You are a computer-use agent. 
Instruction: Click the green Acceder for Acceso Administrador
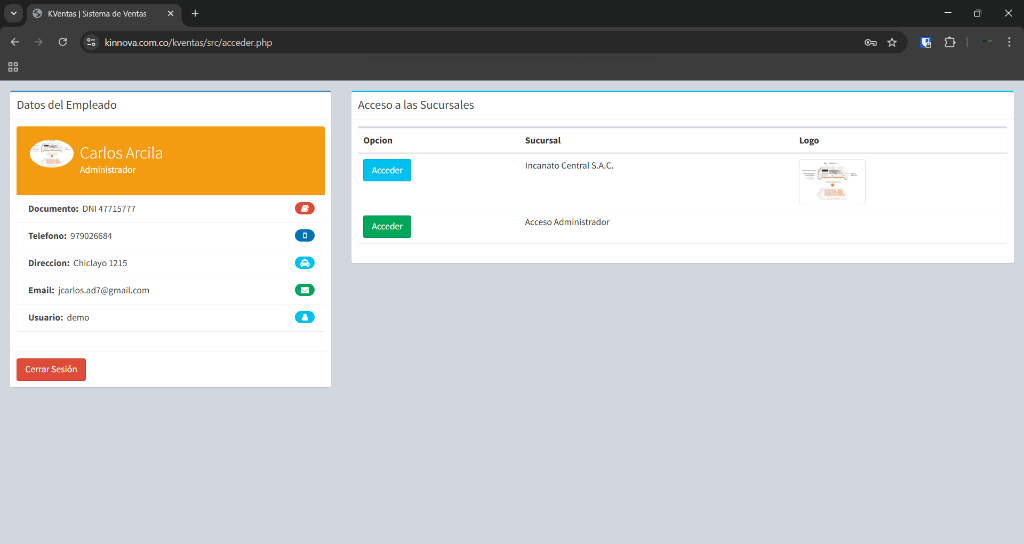[x=387, y=226]
